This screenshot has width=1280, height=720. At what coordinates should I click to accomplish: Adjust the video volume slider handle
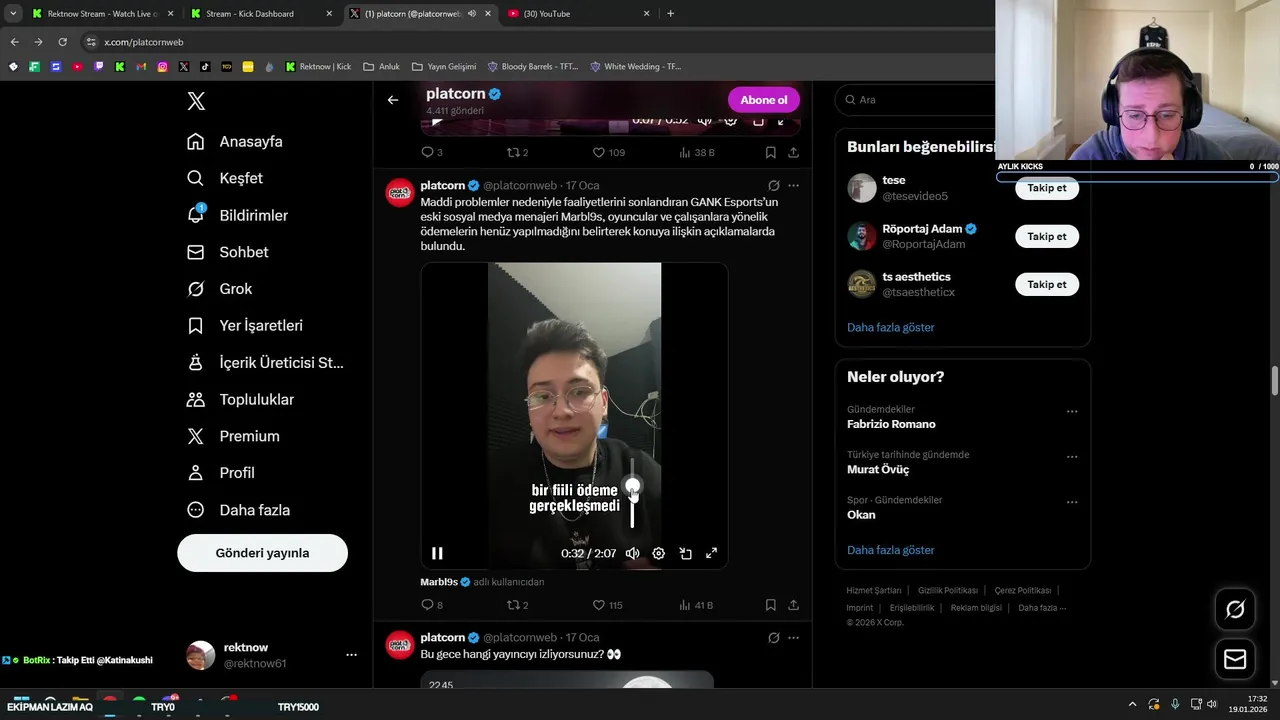click(x=632, y=487)
